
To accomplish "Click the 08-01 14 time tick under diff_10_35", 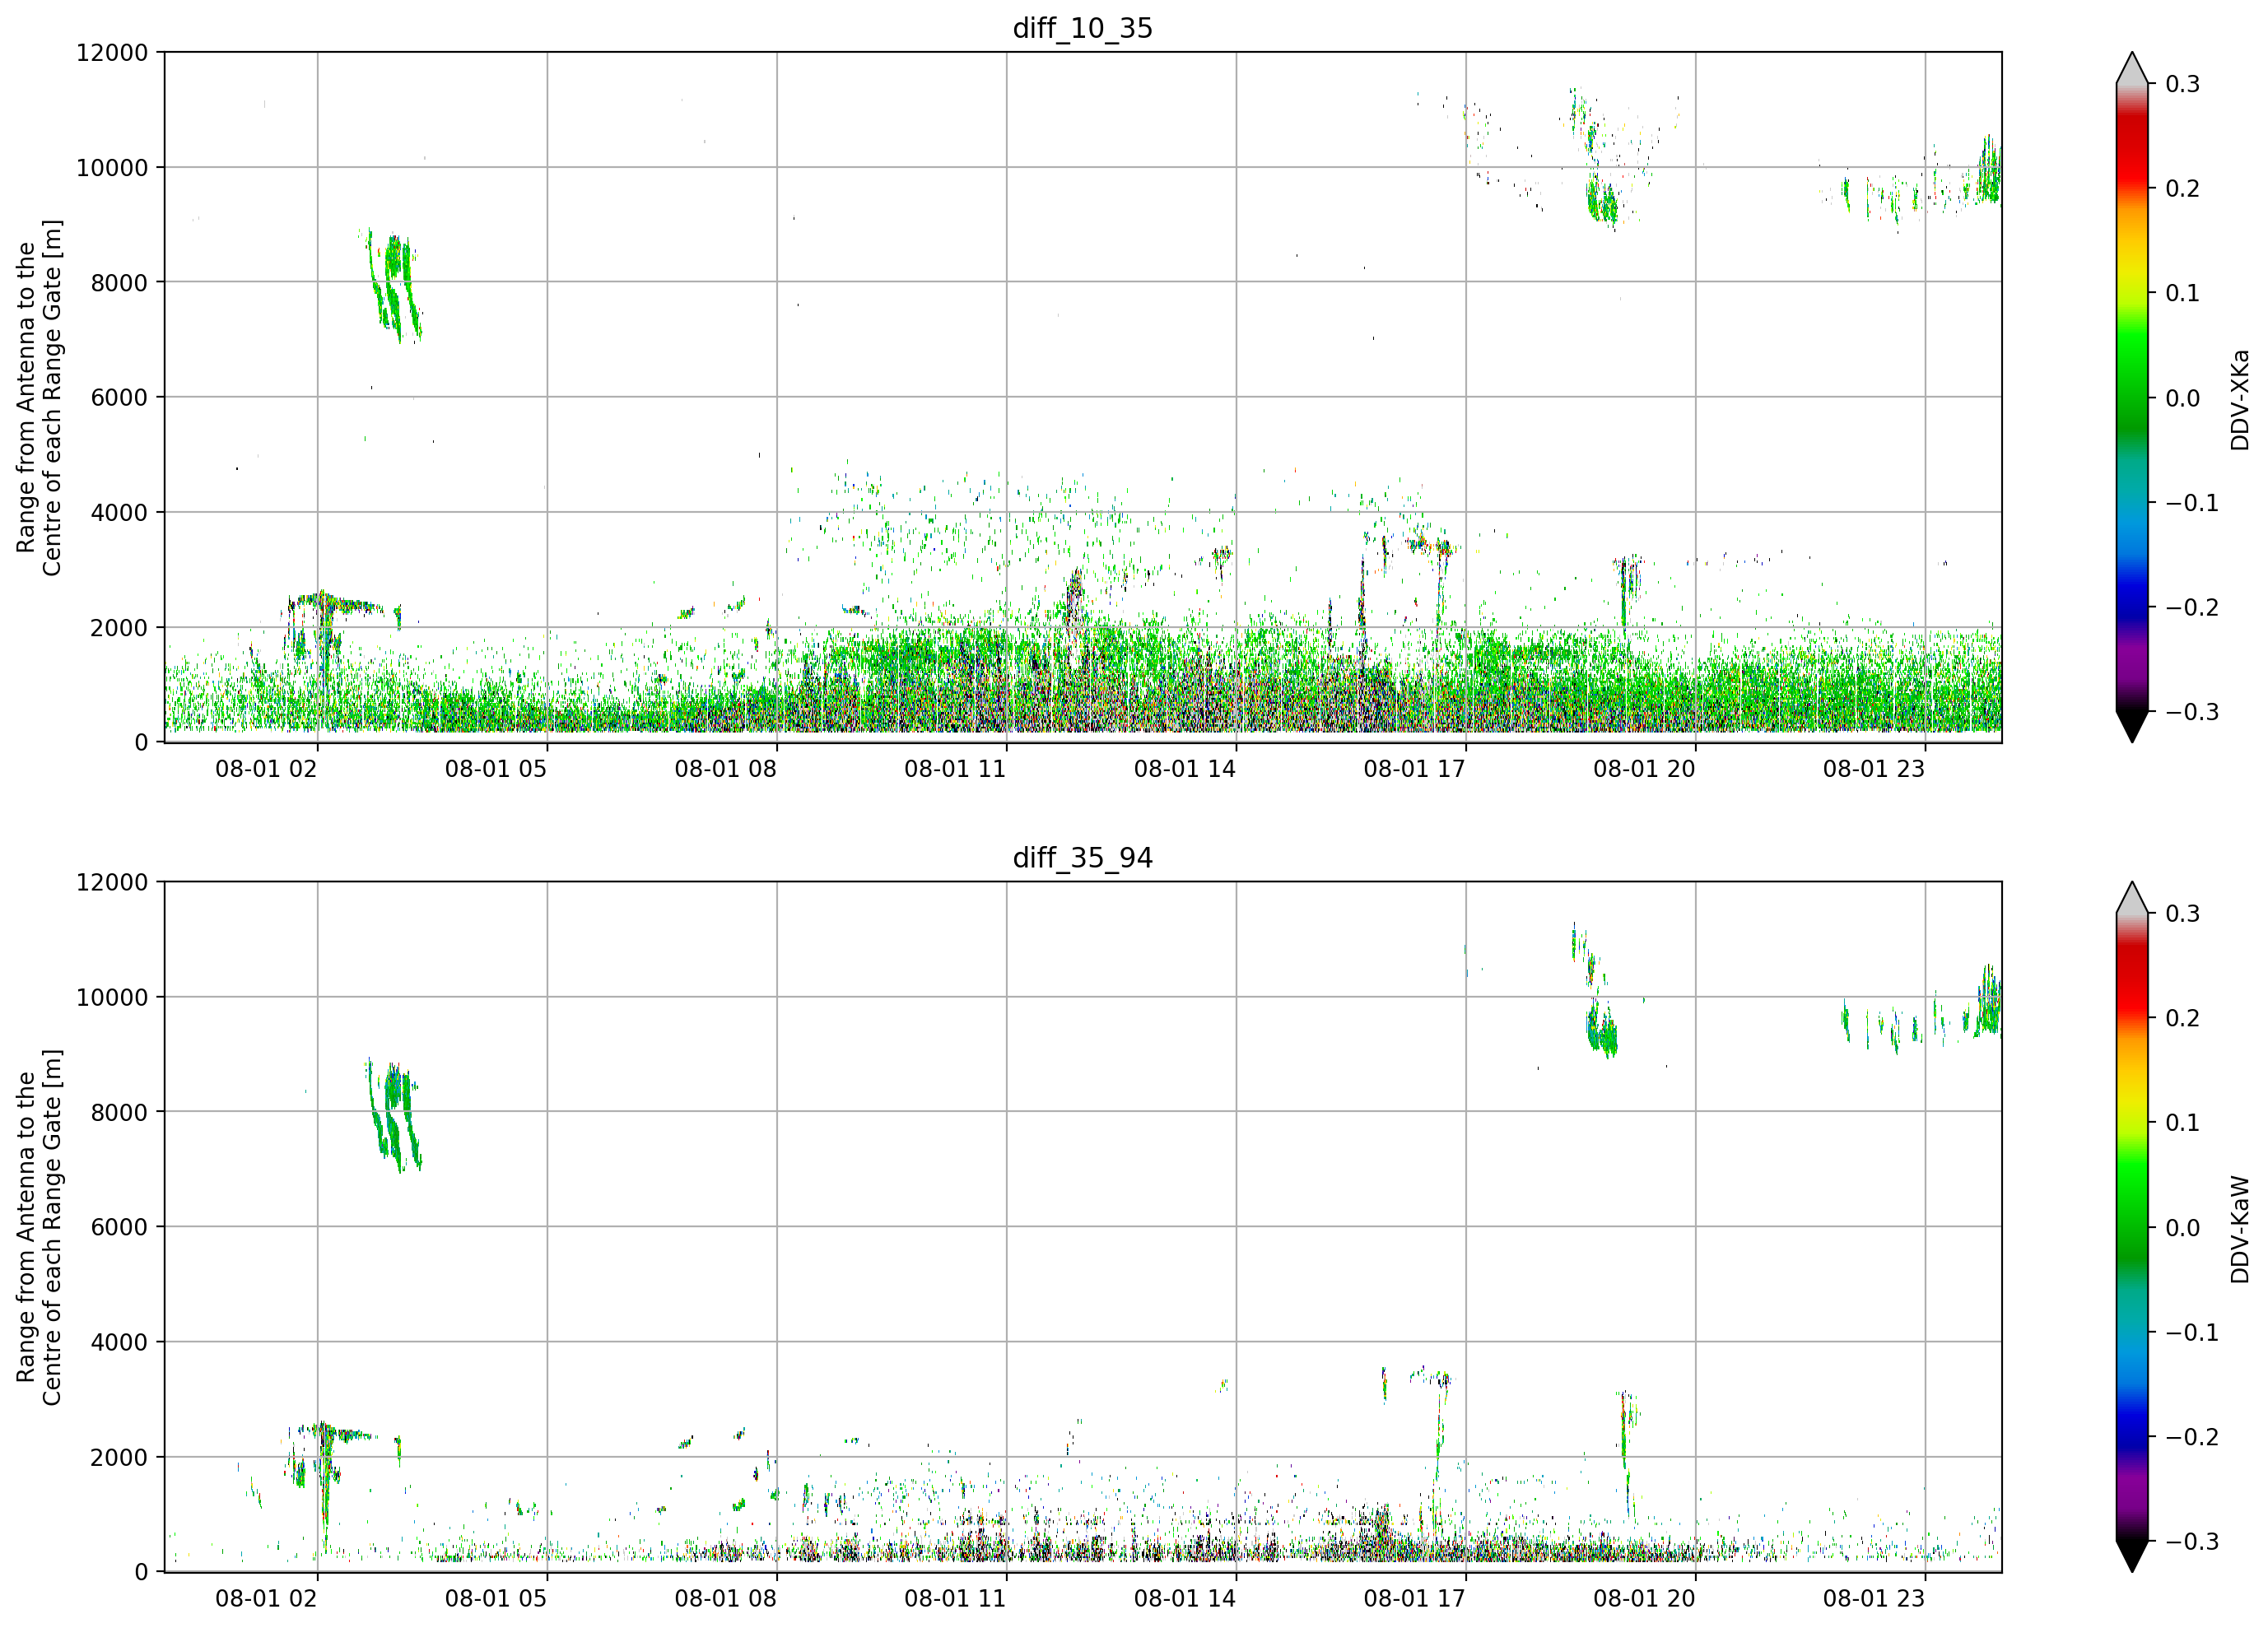I will point(1185,769).
